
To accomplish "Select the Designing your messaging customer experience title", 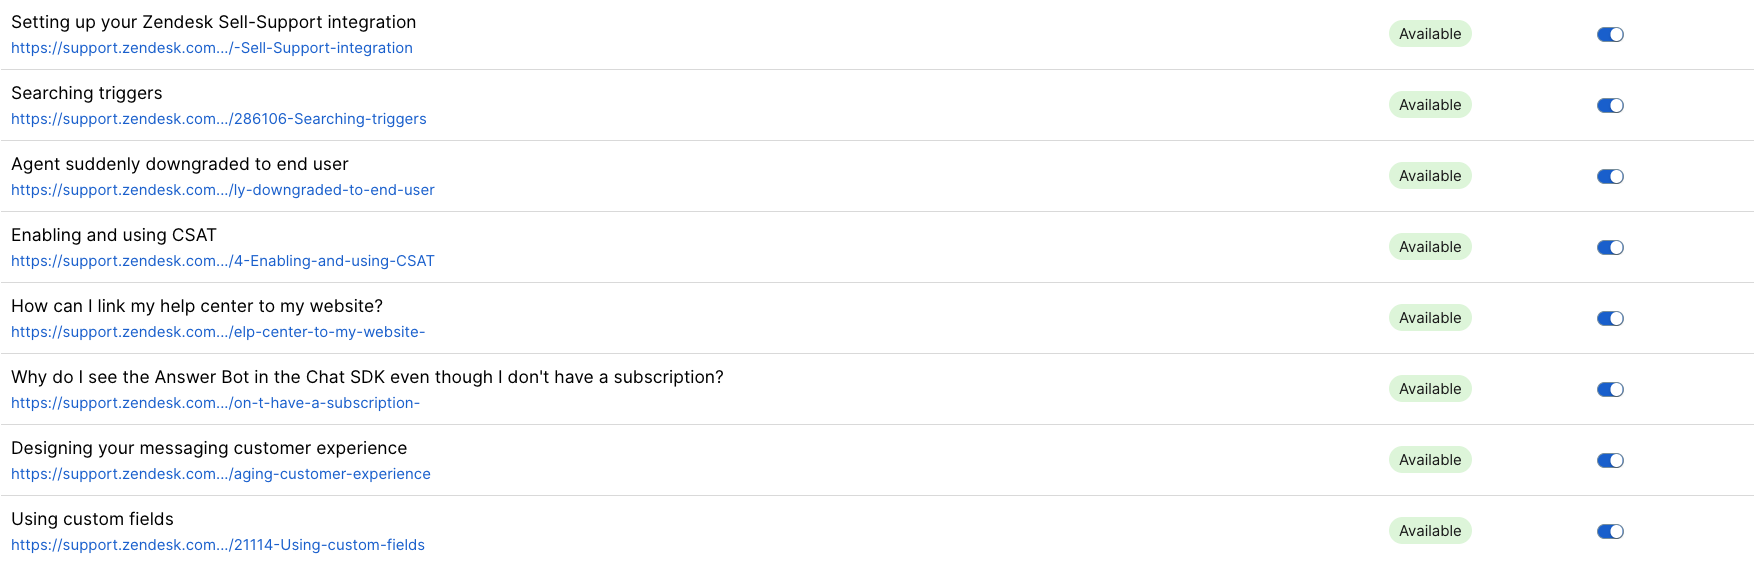I will pos(209,448).
